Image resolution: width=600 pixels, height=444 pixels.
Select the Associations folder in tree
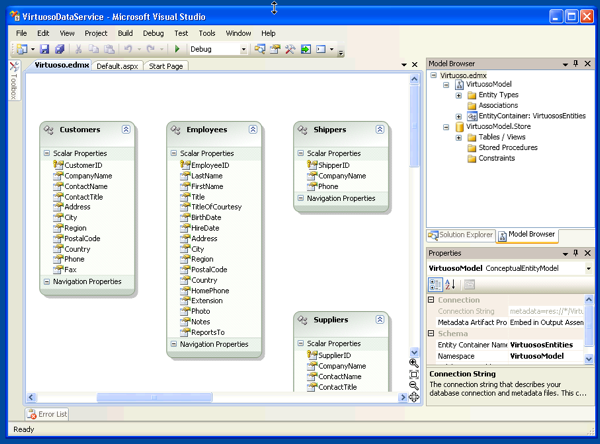point(493,105)
